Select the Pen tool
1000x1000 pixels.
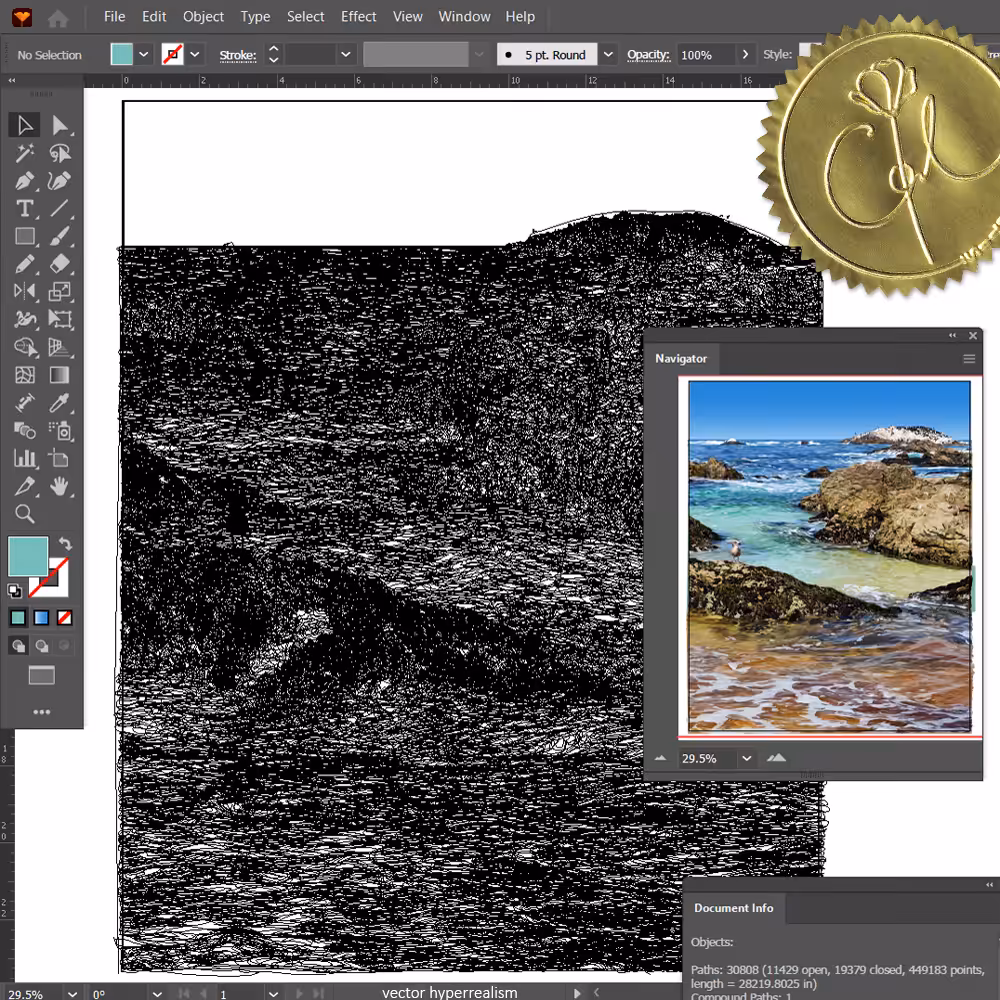click(x=24, y=181)
